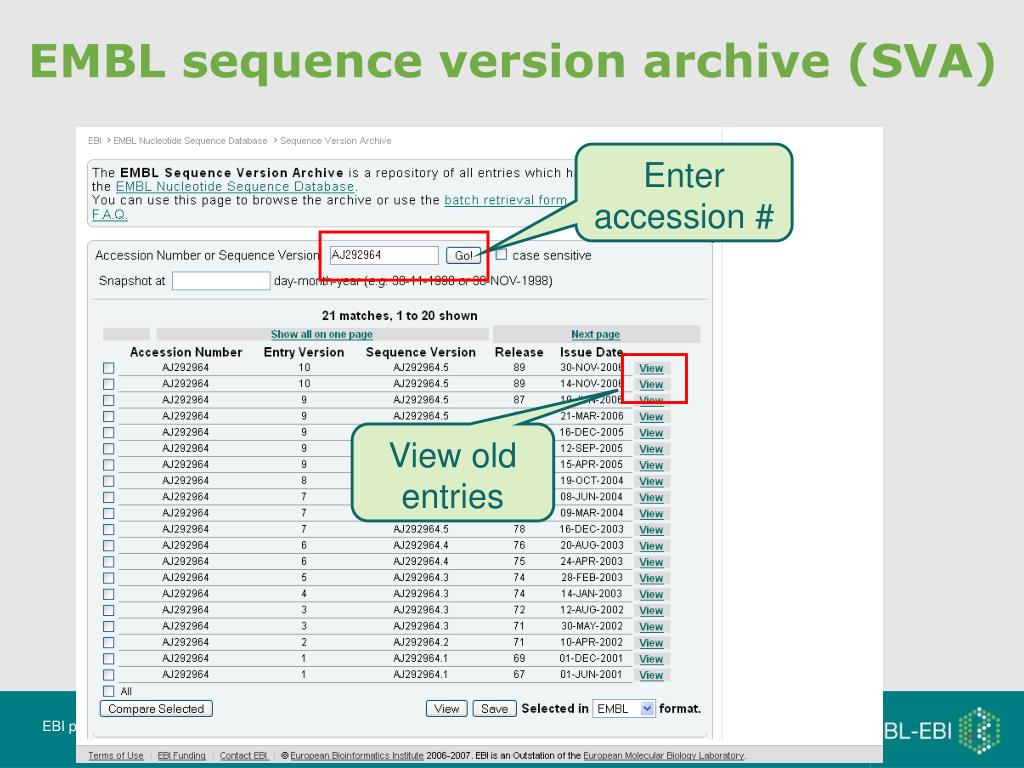View entry issued 14-NOV-2006
The width and height of the screenshot is (1024, 768).
point(651,385)
